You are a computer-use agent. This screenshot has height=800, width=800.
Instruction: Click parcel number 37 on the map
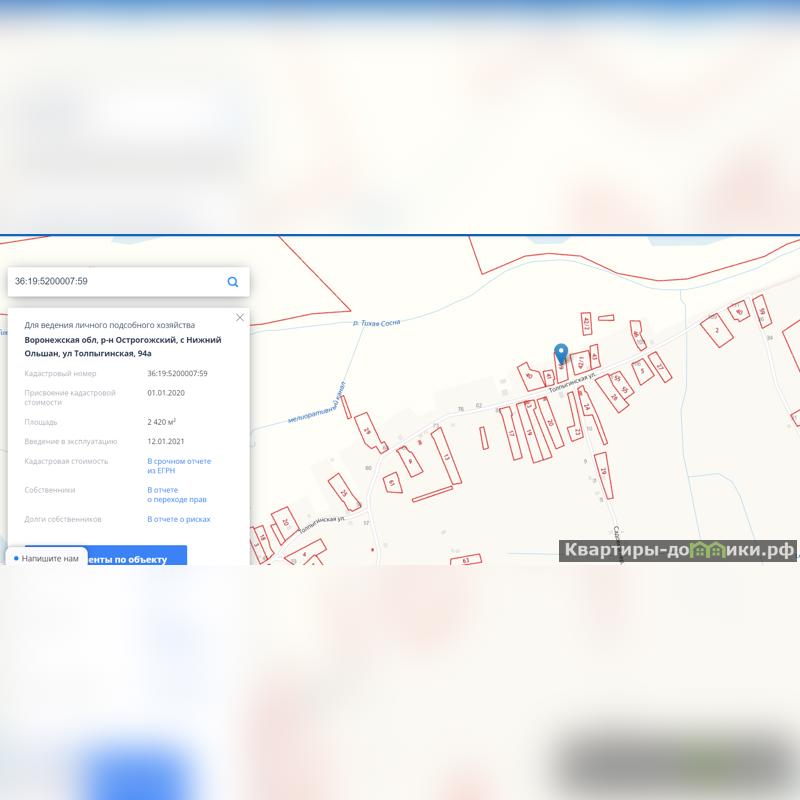click(x=662, y=368)
